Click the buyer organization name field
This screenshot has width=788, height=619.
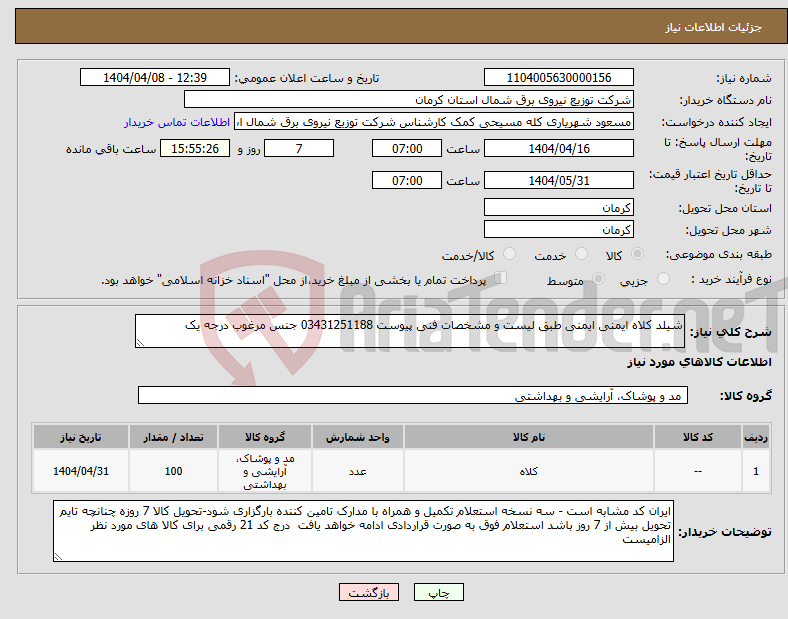tap(409, 99)
